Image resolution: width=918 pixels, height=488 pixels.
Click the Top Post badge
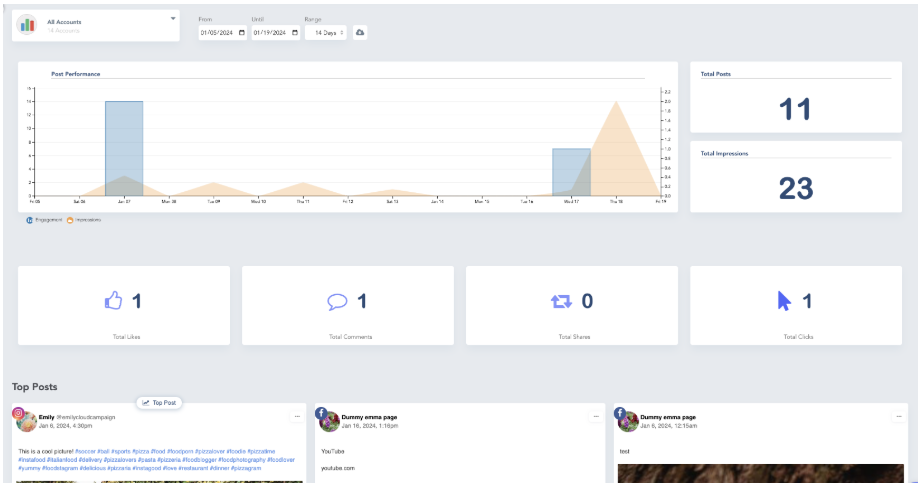pyautogui.click(x=159, y=403)
